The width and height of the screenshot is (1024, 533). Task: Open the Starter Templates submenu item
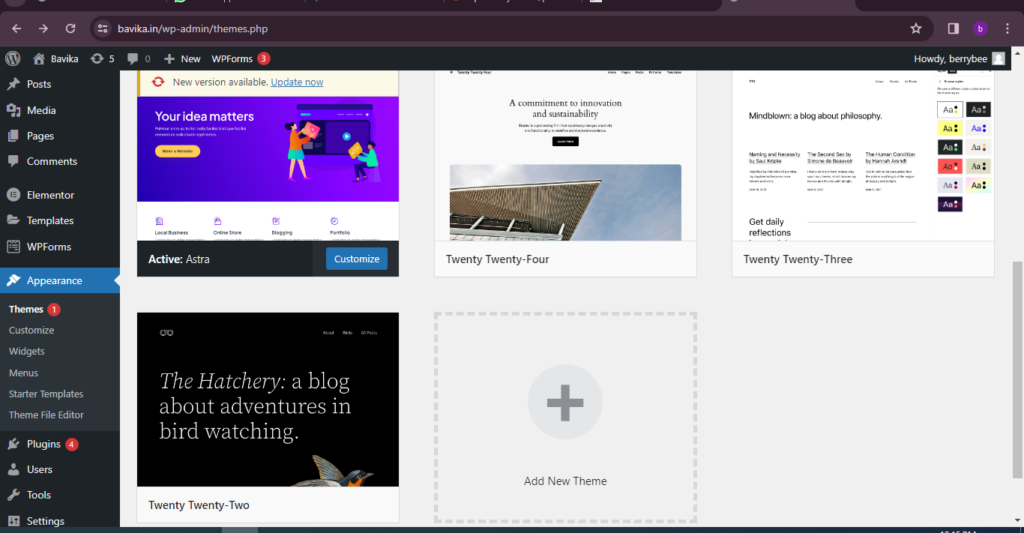[x=46, y=394]
